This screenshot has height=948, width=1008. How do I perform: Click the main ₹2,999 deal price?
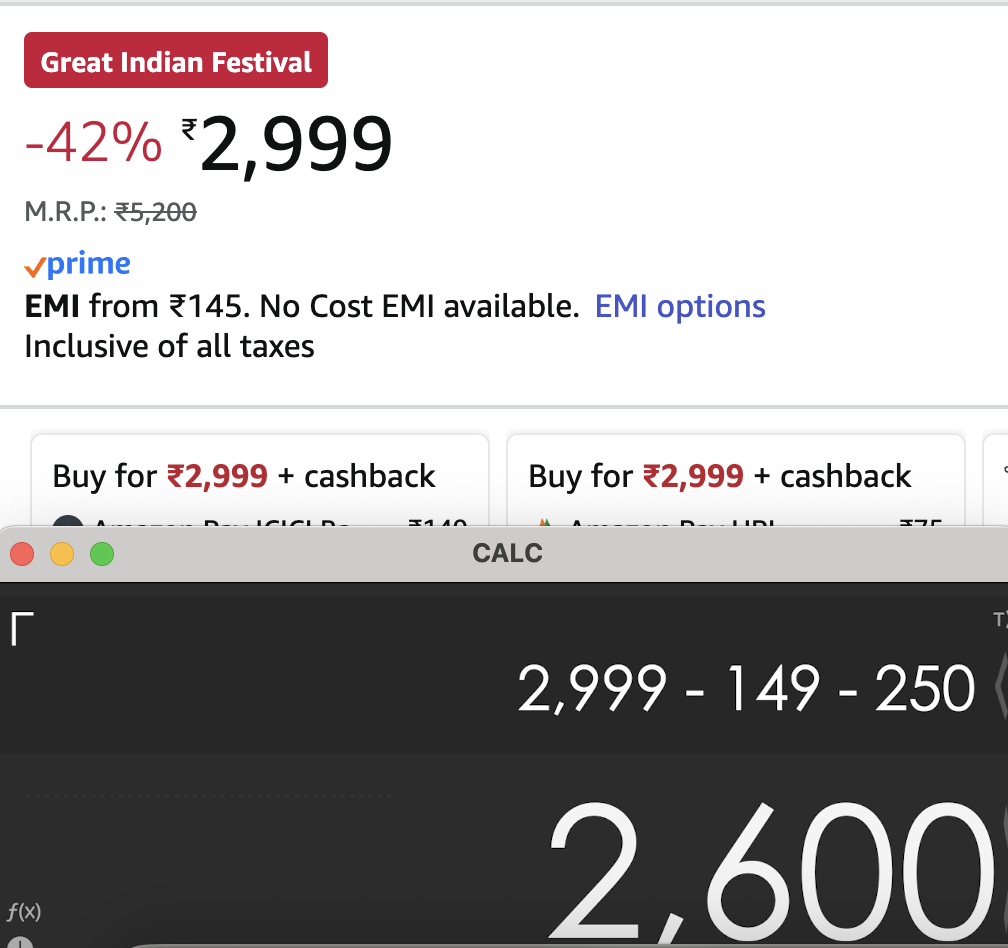pyautogui.click(x=288, y=146)
